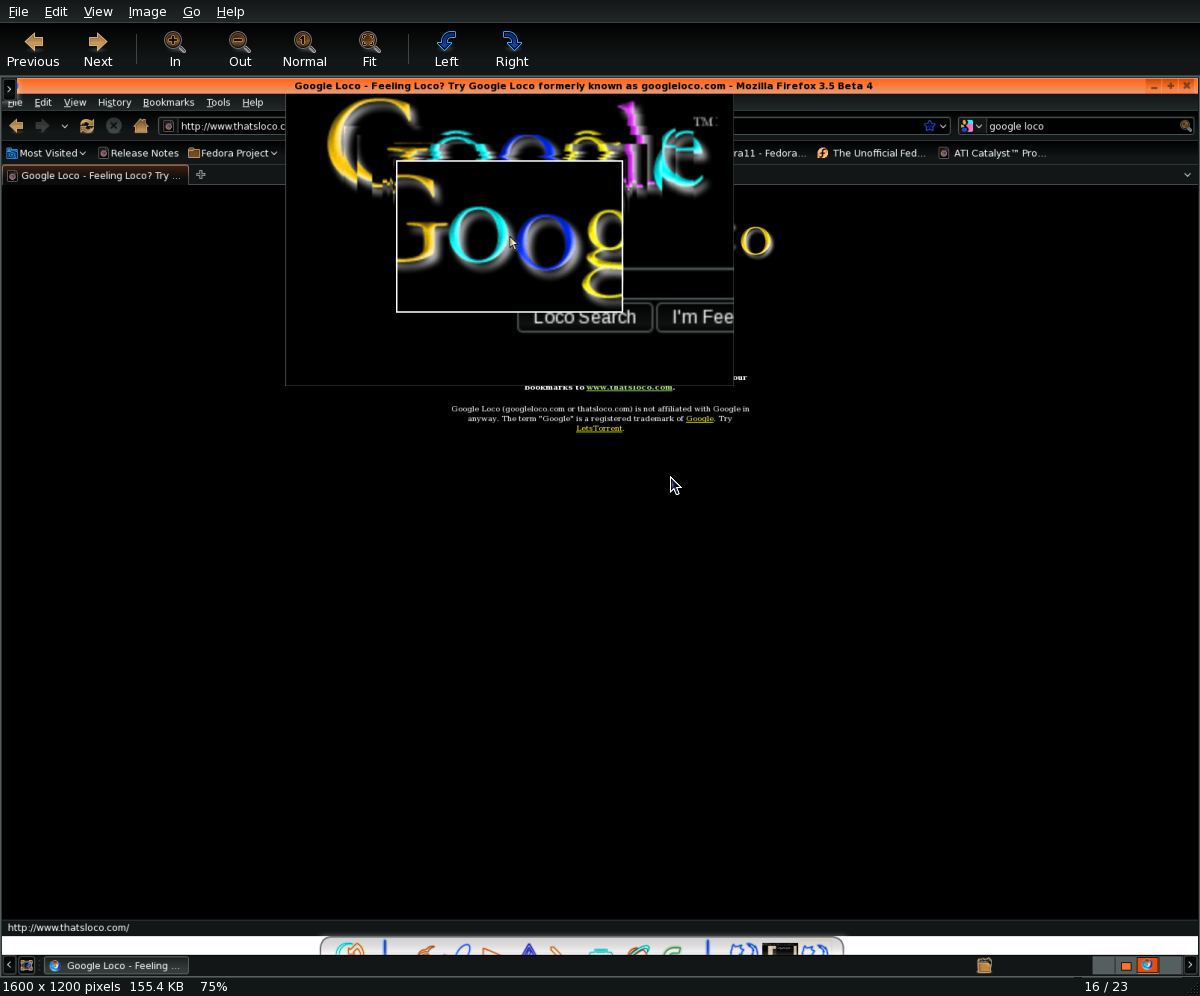Click the search magnifier icon

point(1186,126)
